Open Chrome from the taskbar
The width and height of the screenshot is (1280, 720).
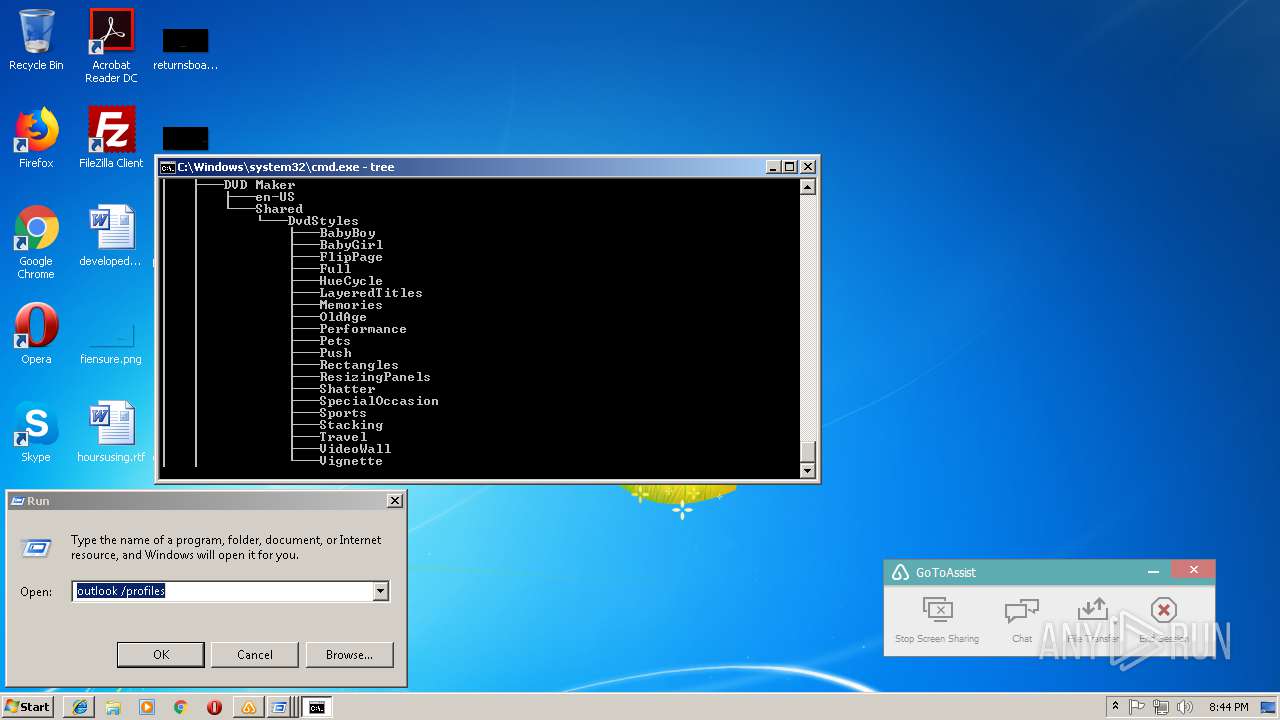pyautogui.click(x=181, y=707)
